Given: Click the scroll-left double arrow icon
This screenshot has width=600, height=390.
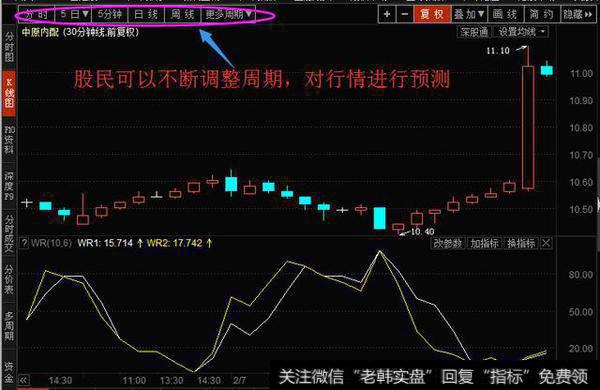Looking at the screenshot, I should [x=24, y=380].
